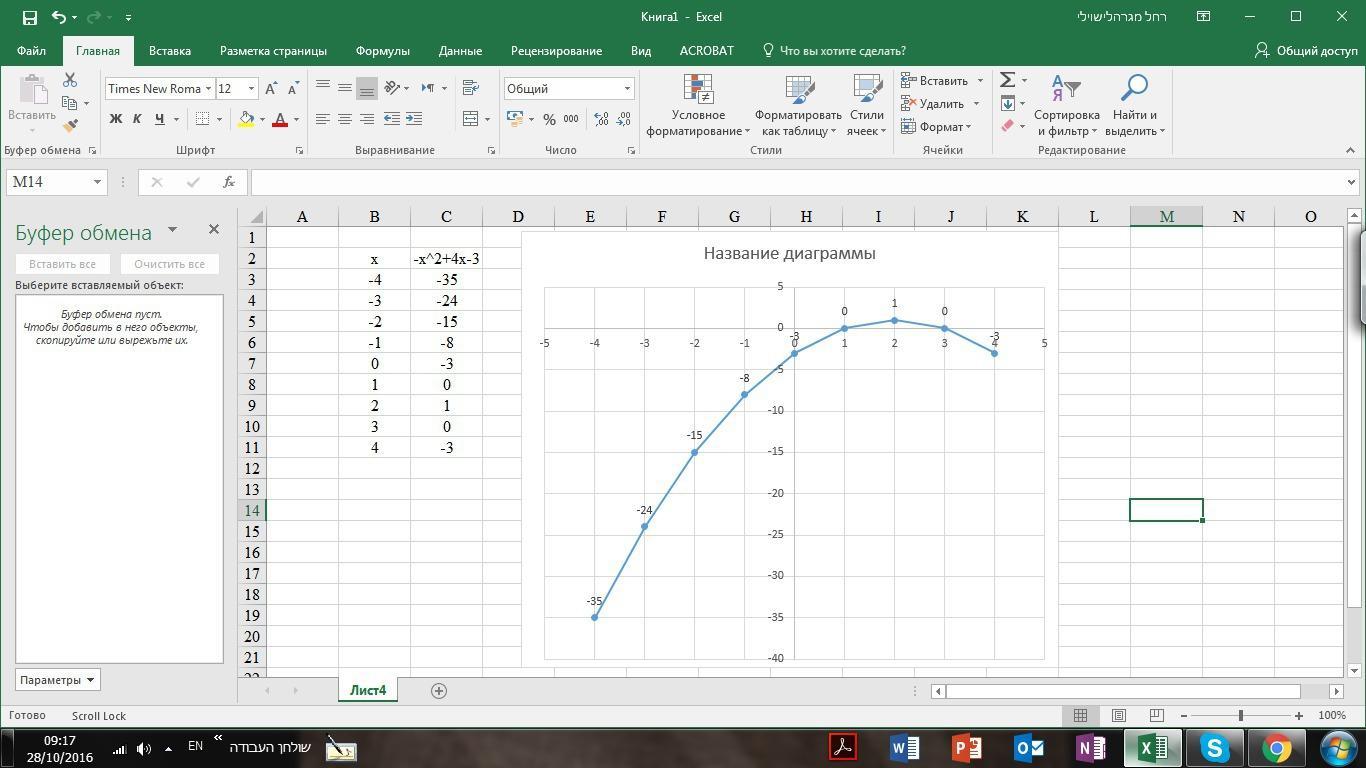Screen dimensions: 1366x768
Task: Click the center alignment icon
Action: [345, 119]
